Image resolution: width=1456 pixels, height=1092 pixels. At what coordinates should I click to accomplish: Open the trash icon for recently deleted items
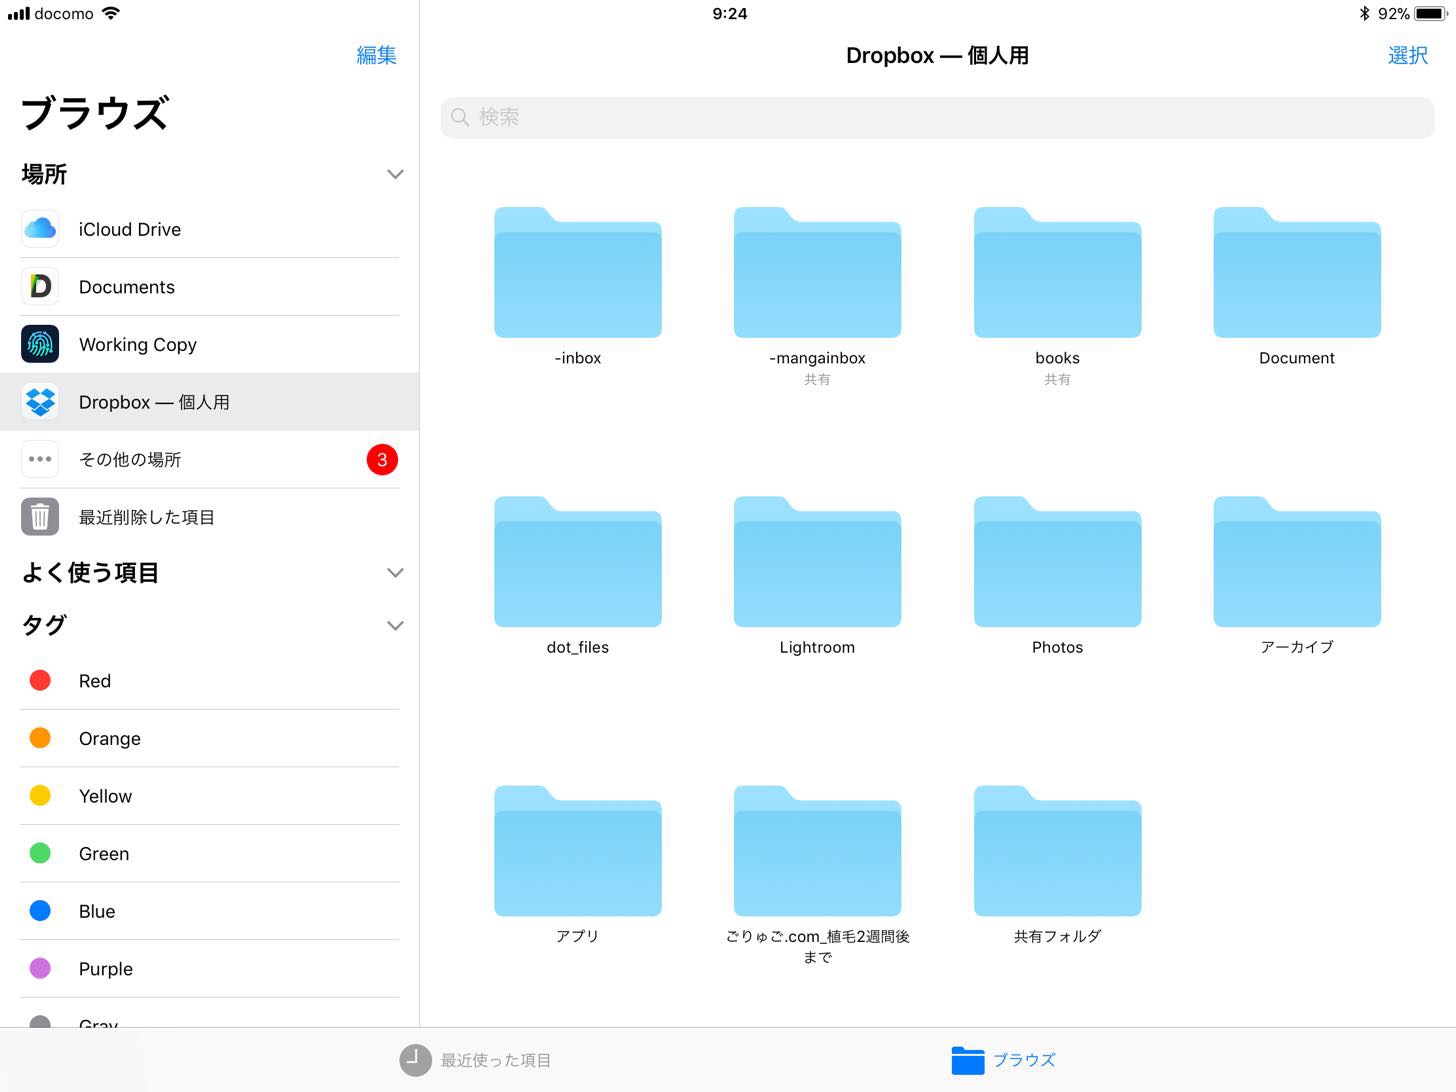tap(40, 517)
